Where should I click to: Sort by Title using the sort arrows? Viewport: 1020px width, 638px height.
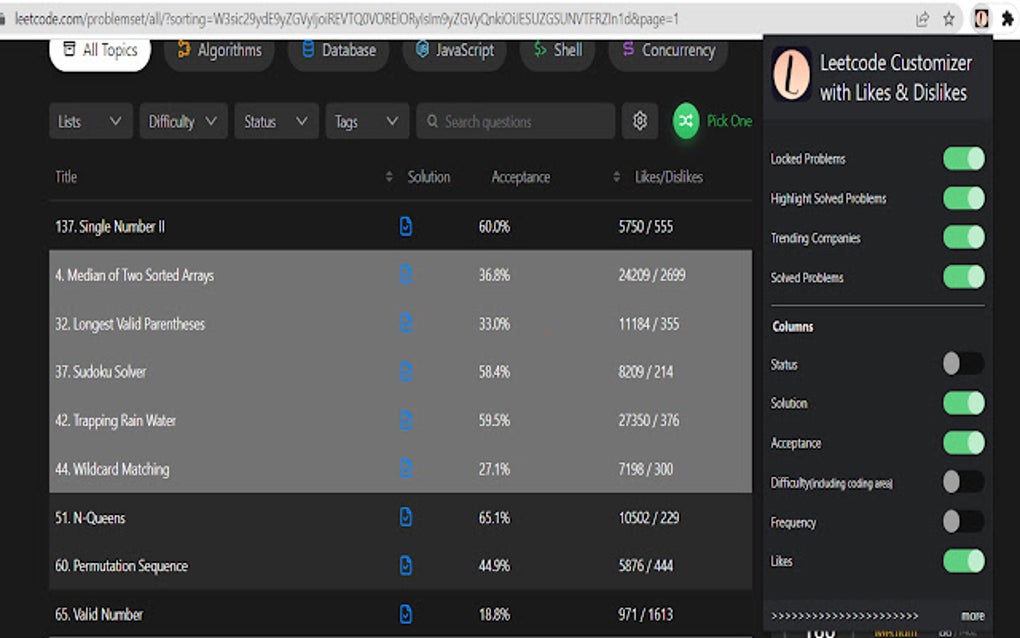point(389,177)
